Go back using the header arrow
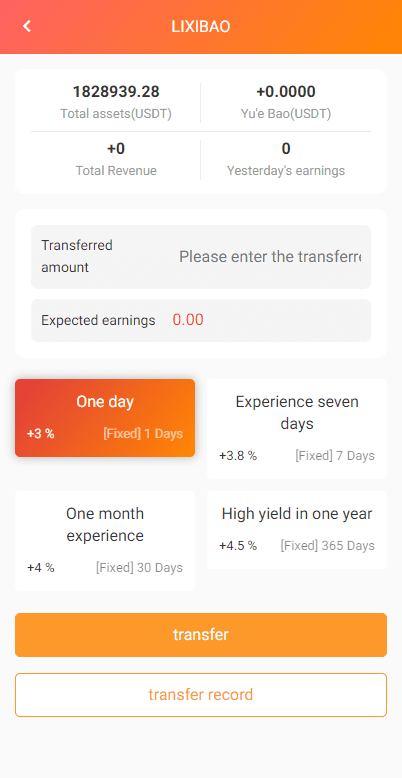 pos(27,26)
